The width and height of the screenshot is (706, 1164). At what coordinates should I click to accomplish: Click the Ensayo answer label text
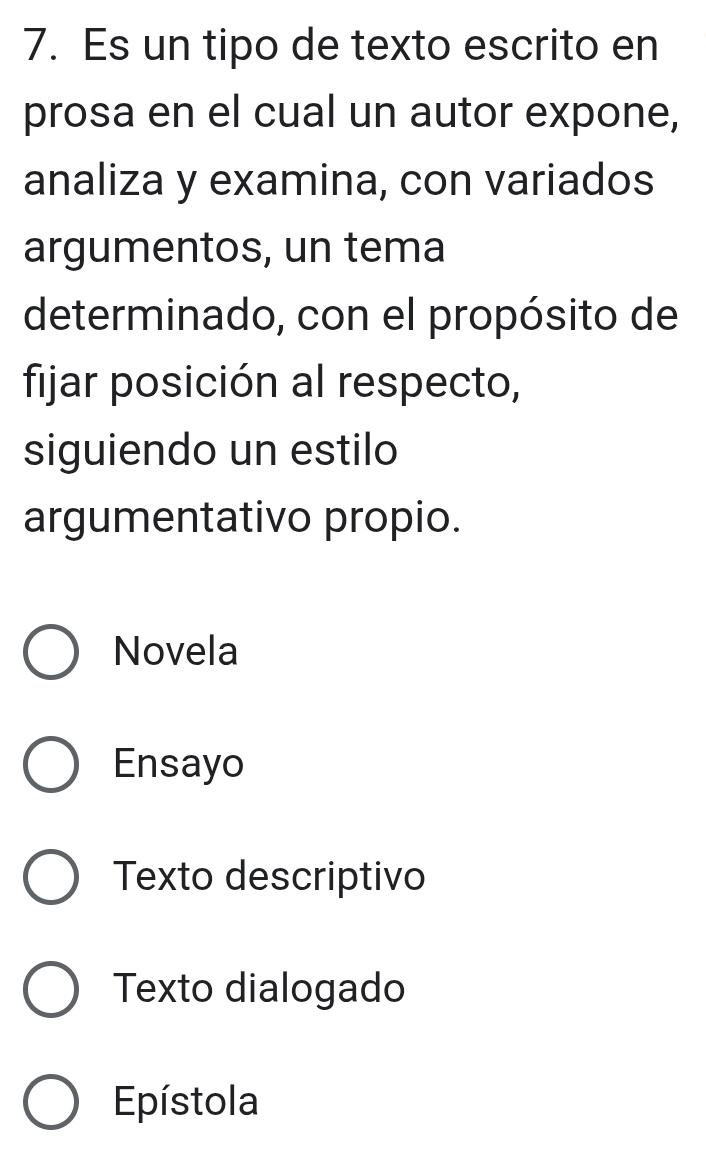(179, 764)
